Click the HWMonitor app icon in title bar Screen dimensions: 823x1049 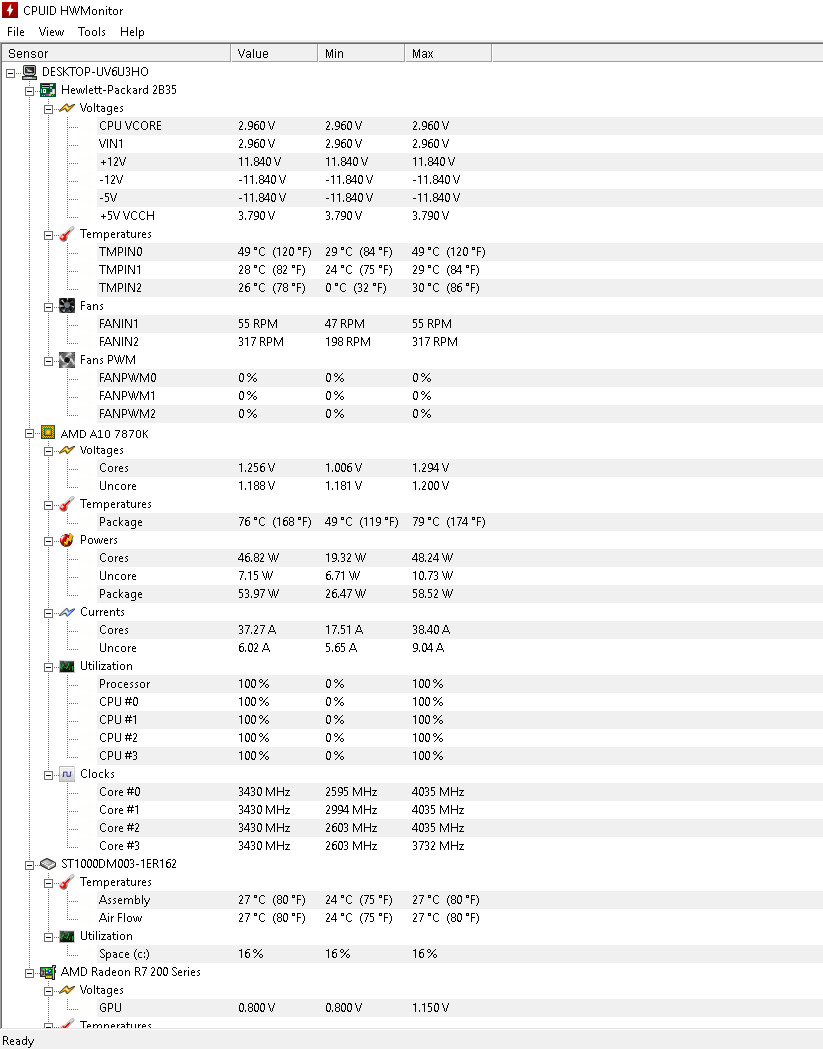pyautogui.click(x=11, y=11)
